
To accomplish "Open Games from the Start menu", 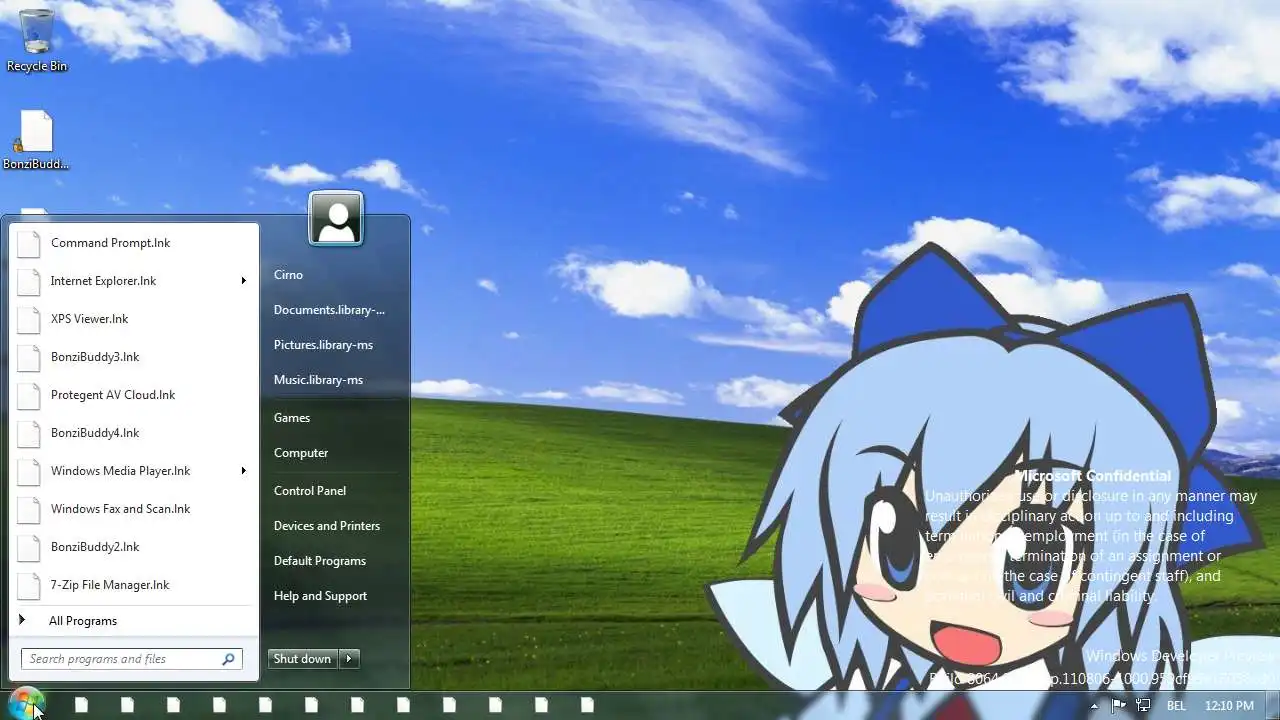I will [x=335, y=418].
